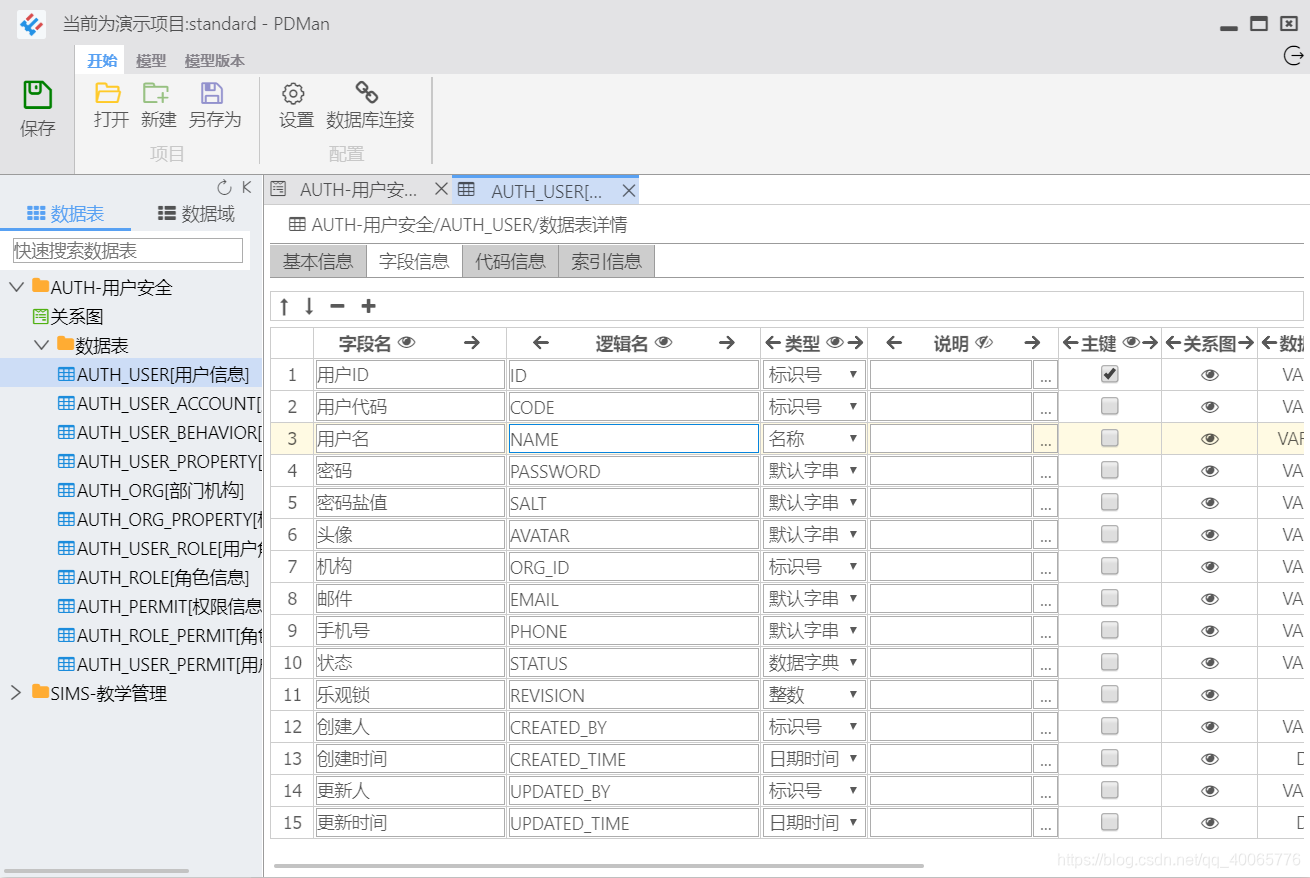
Task: Toggle 关系图 eye for 用户ID row
Action: 1210,375
